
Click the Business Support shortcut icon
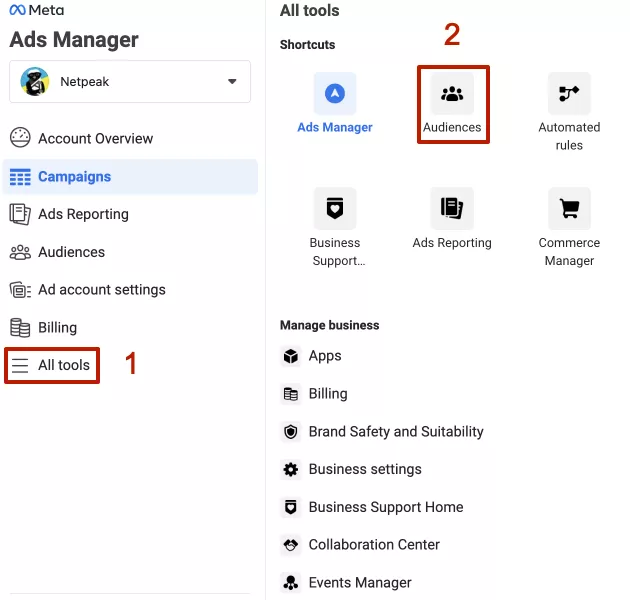pos(335,209)
